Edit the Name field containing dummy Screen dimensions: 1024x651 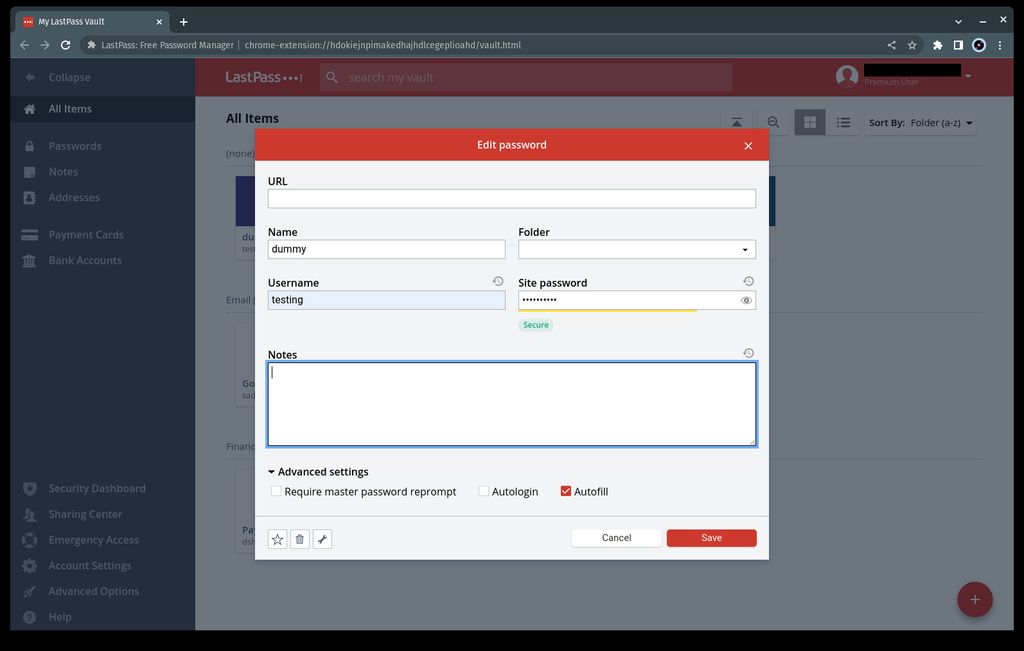[386, 249]
